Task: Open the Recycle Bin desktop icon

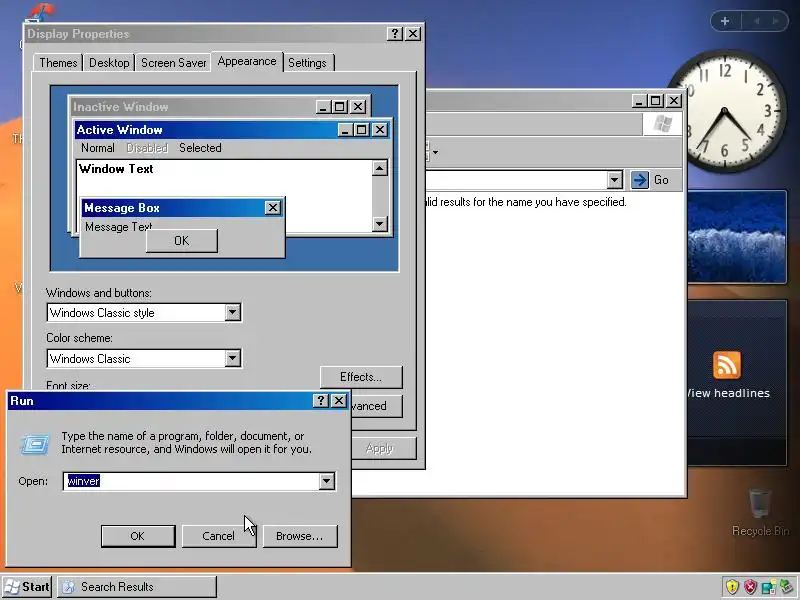Action: tap(760, 512)
